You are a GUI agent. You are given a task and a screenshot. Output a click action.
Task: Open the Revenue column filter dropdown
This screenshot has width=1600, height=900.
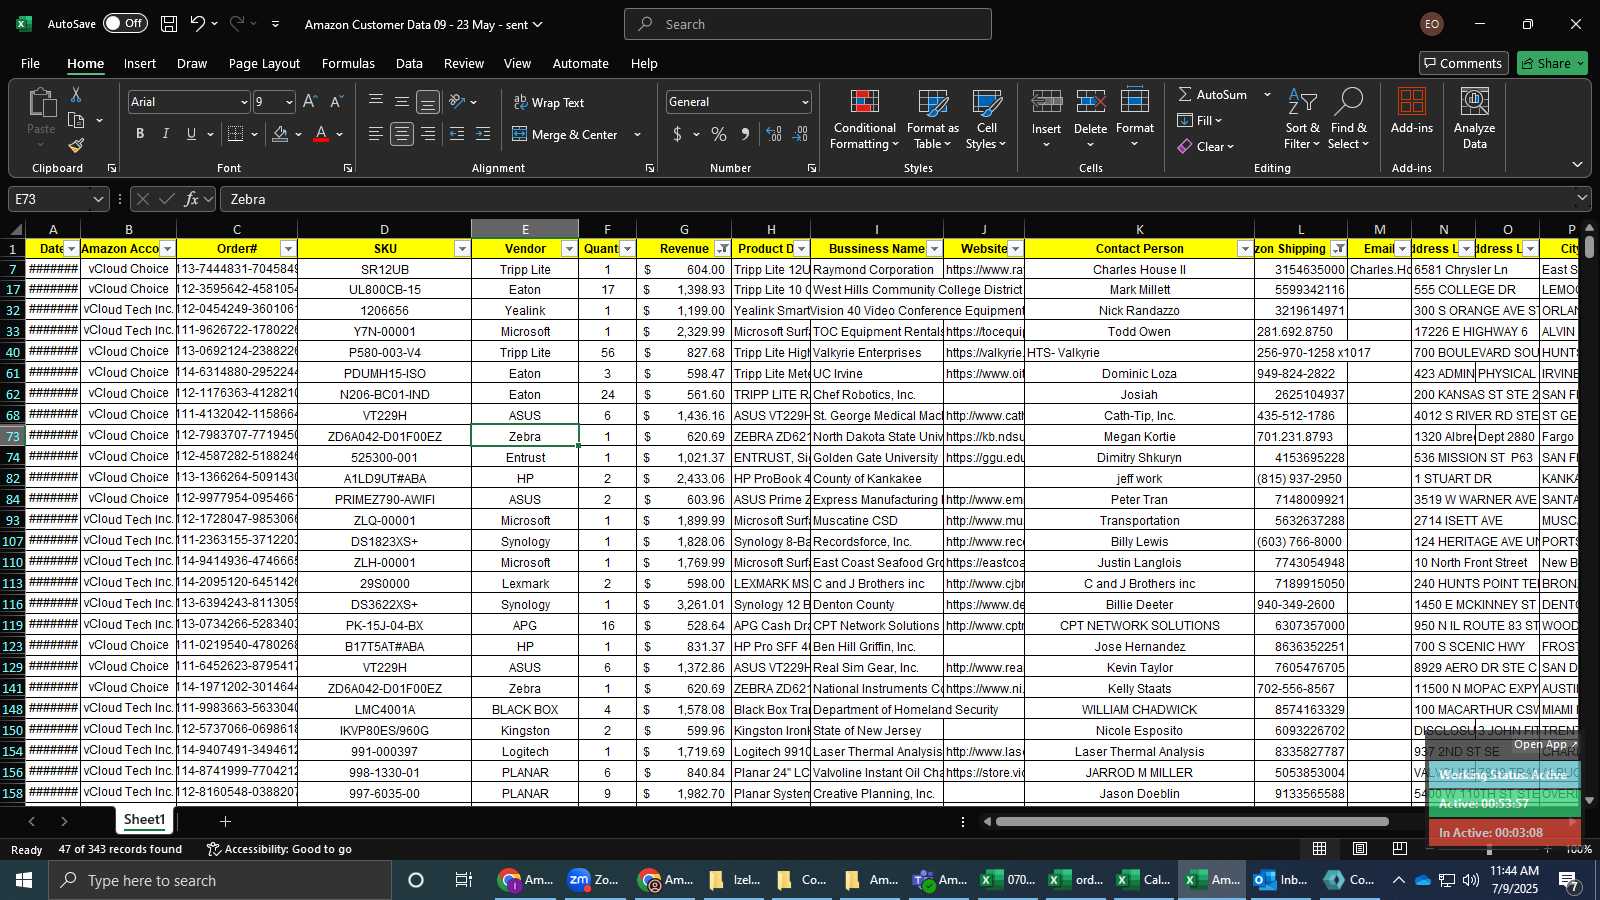point(722,249)
